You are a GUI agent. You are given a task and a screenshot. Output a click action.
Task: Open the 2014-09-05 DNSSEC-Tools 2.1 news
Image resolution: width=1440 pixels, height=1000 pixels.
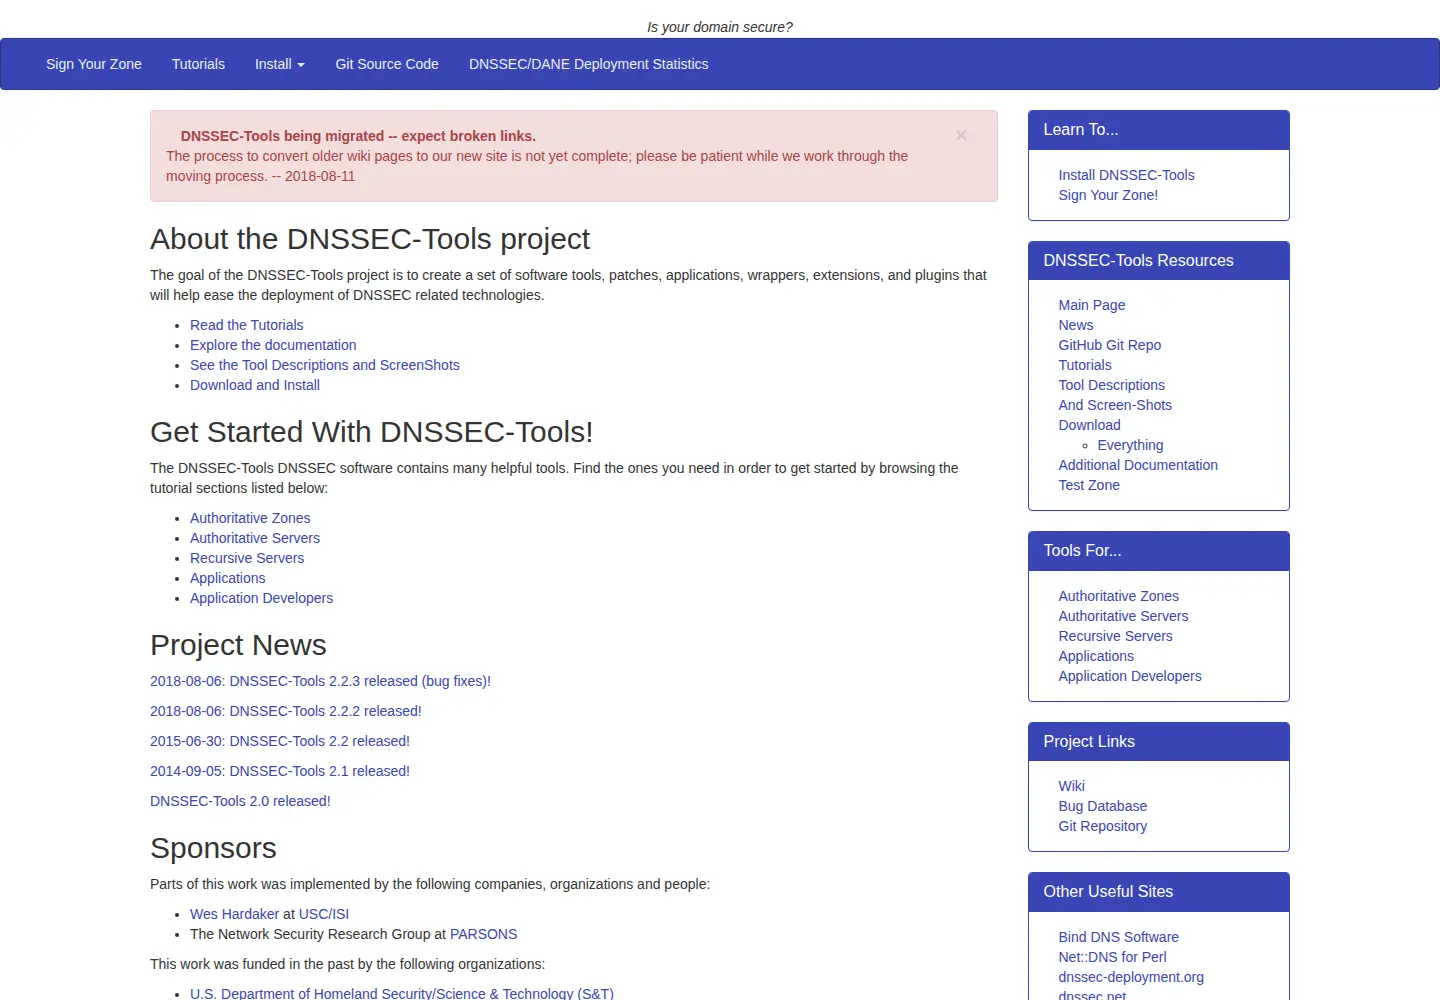coord(280,771)
